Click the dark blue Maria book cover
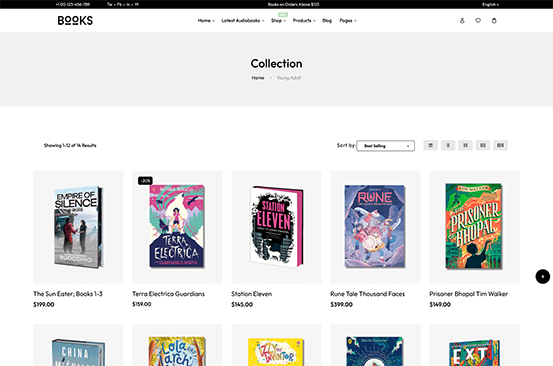Screen dimensions: 553x366 pyautogui.click(x=375, y=351)
